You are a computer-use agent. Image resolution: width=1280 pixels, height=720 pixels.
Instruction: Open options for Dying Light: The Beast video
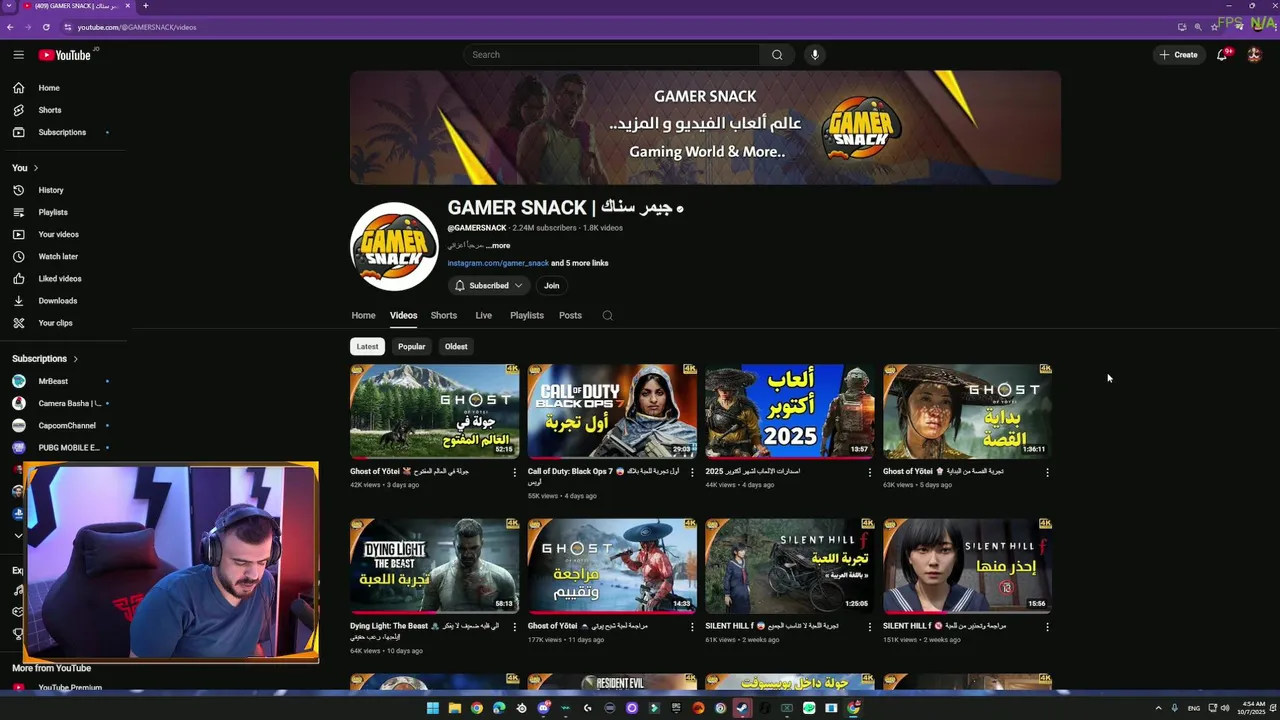pyautogui.click(x=515, y=627)
